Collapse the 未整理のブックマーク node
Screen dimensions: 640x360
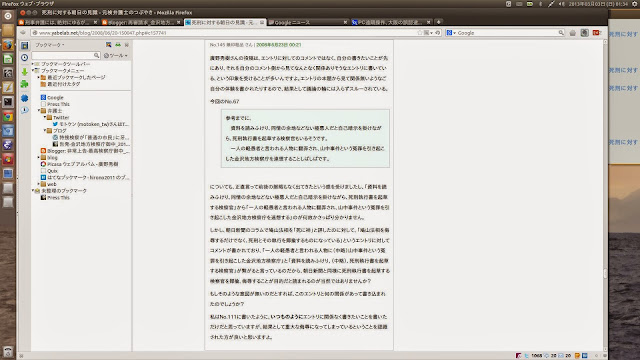click(33, 191)
